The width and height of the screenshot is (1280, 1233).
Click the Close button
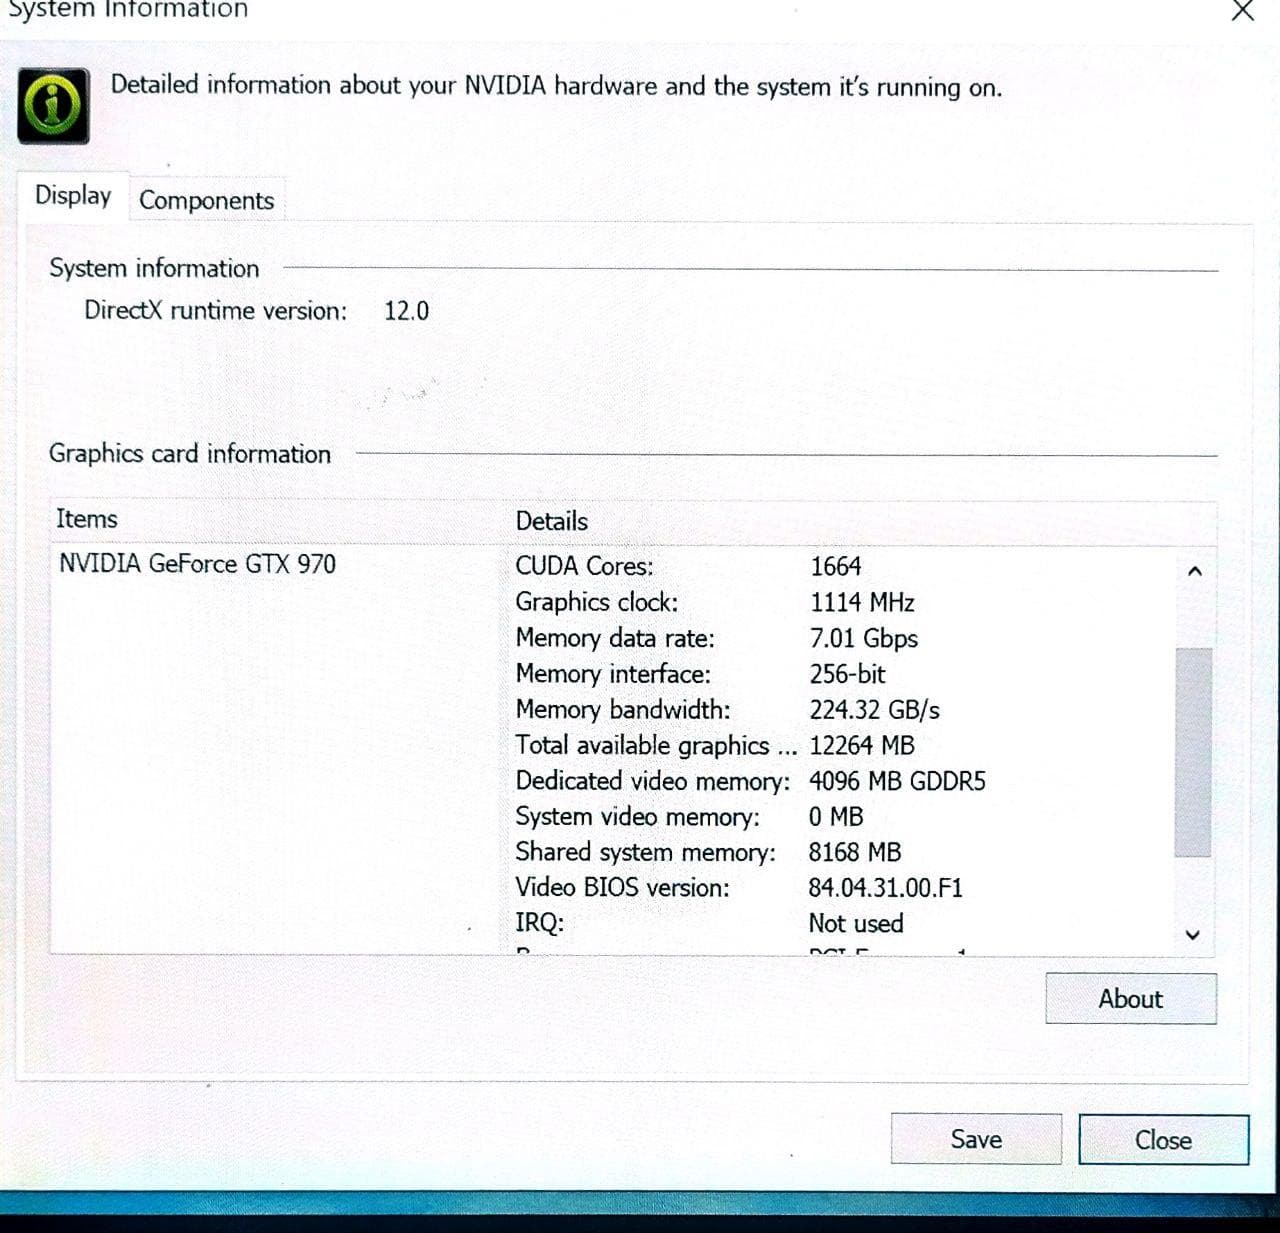point(1163,1140)
